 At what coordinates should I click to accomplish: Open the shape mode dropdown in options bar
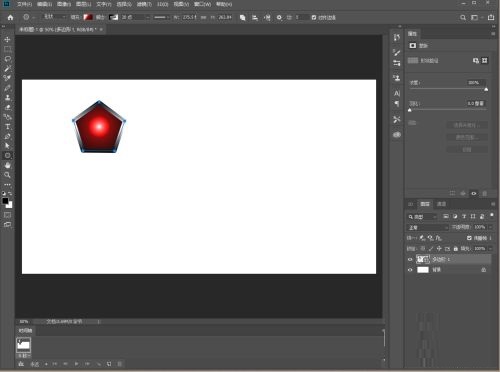pyautogui.click(x=54, y=17)
